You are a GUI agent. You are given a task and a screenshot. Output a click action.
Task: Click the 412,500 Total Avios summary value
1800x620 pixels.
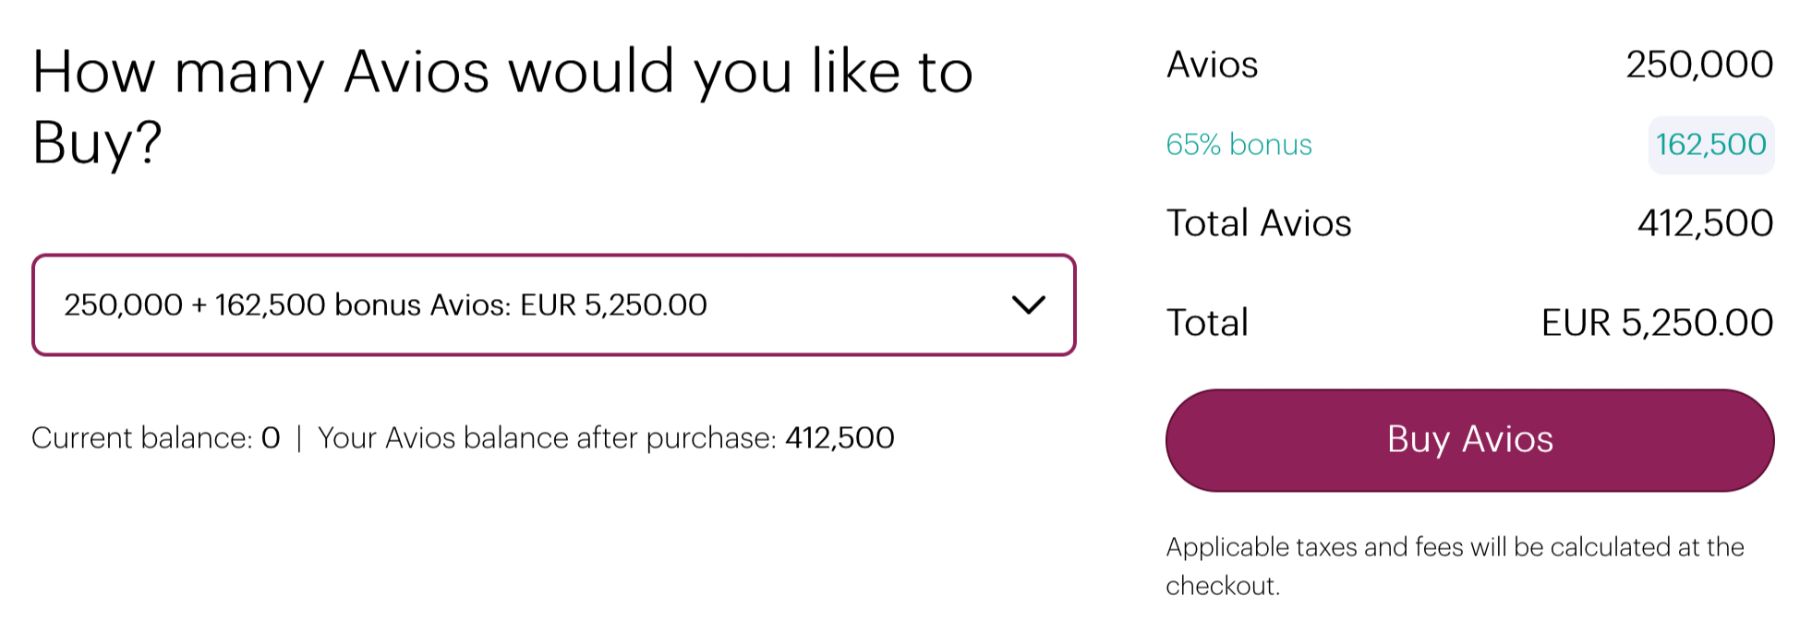[x=1704, y=223]
